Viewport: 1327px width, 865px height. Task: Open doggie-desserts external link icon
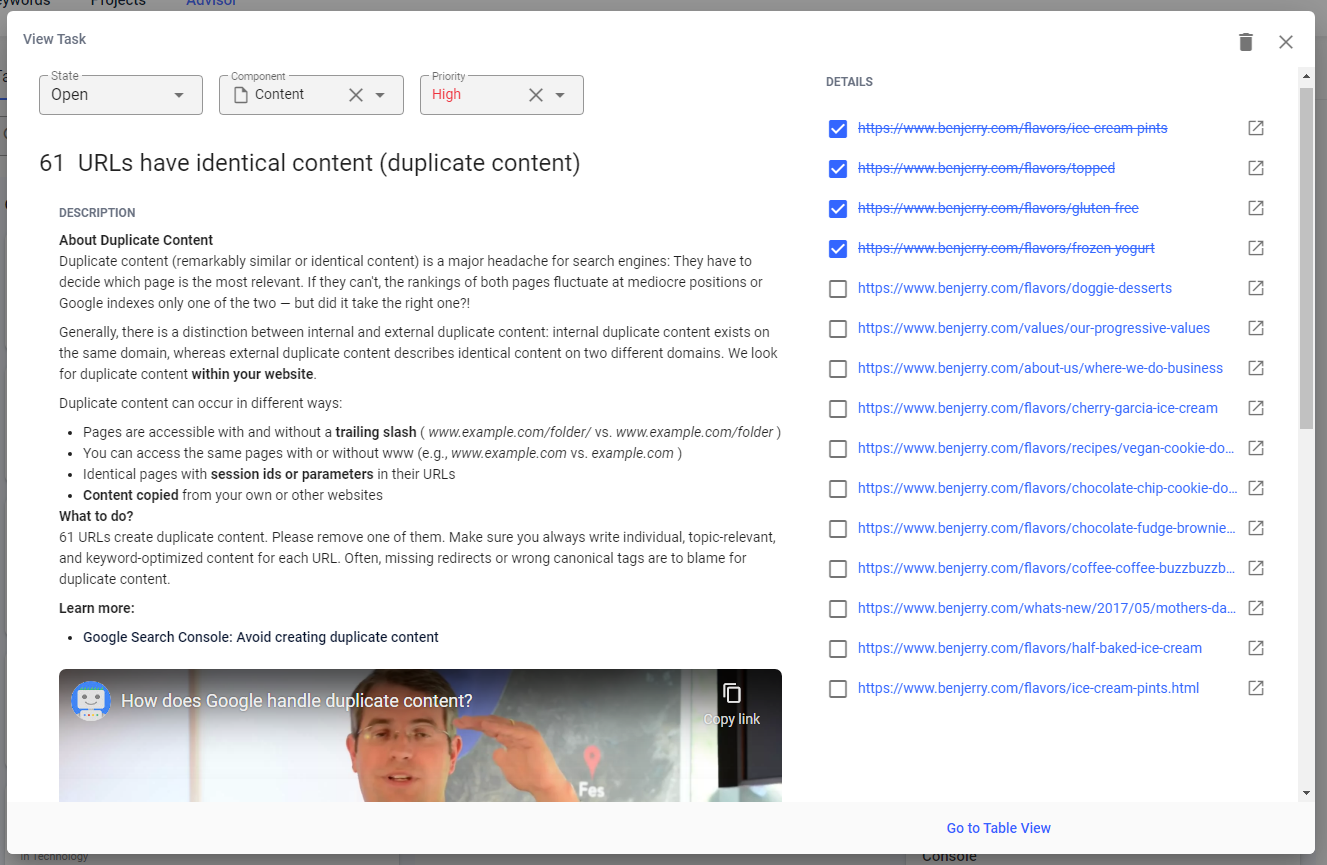pyautogui.click(x=1256, y=288)
